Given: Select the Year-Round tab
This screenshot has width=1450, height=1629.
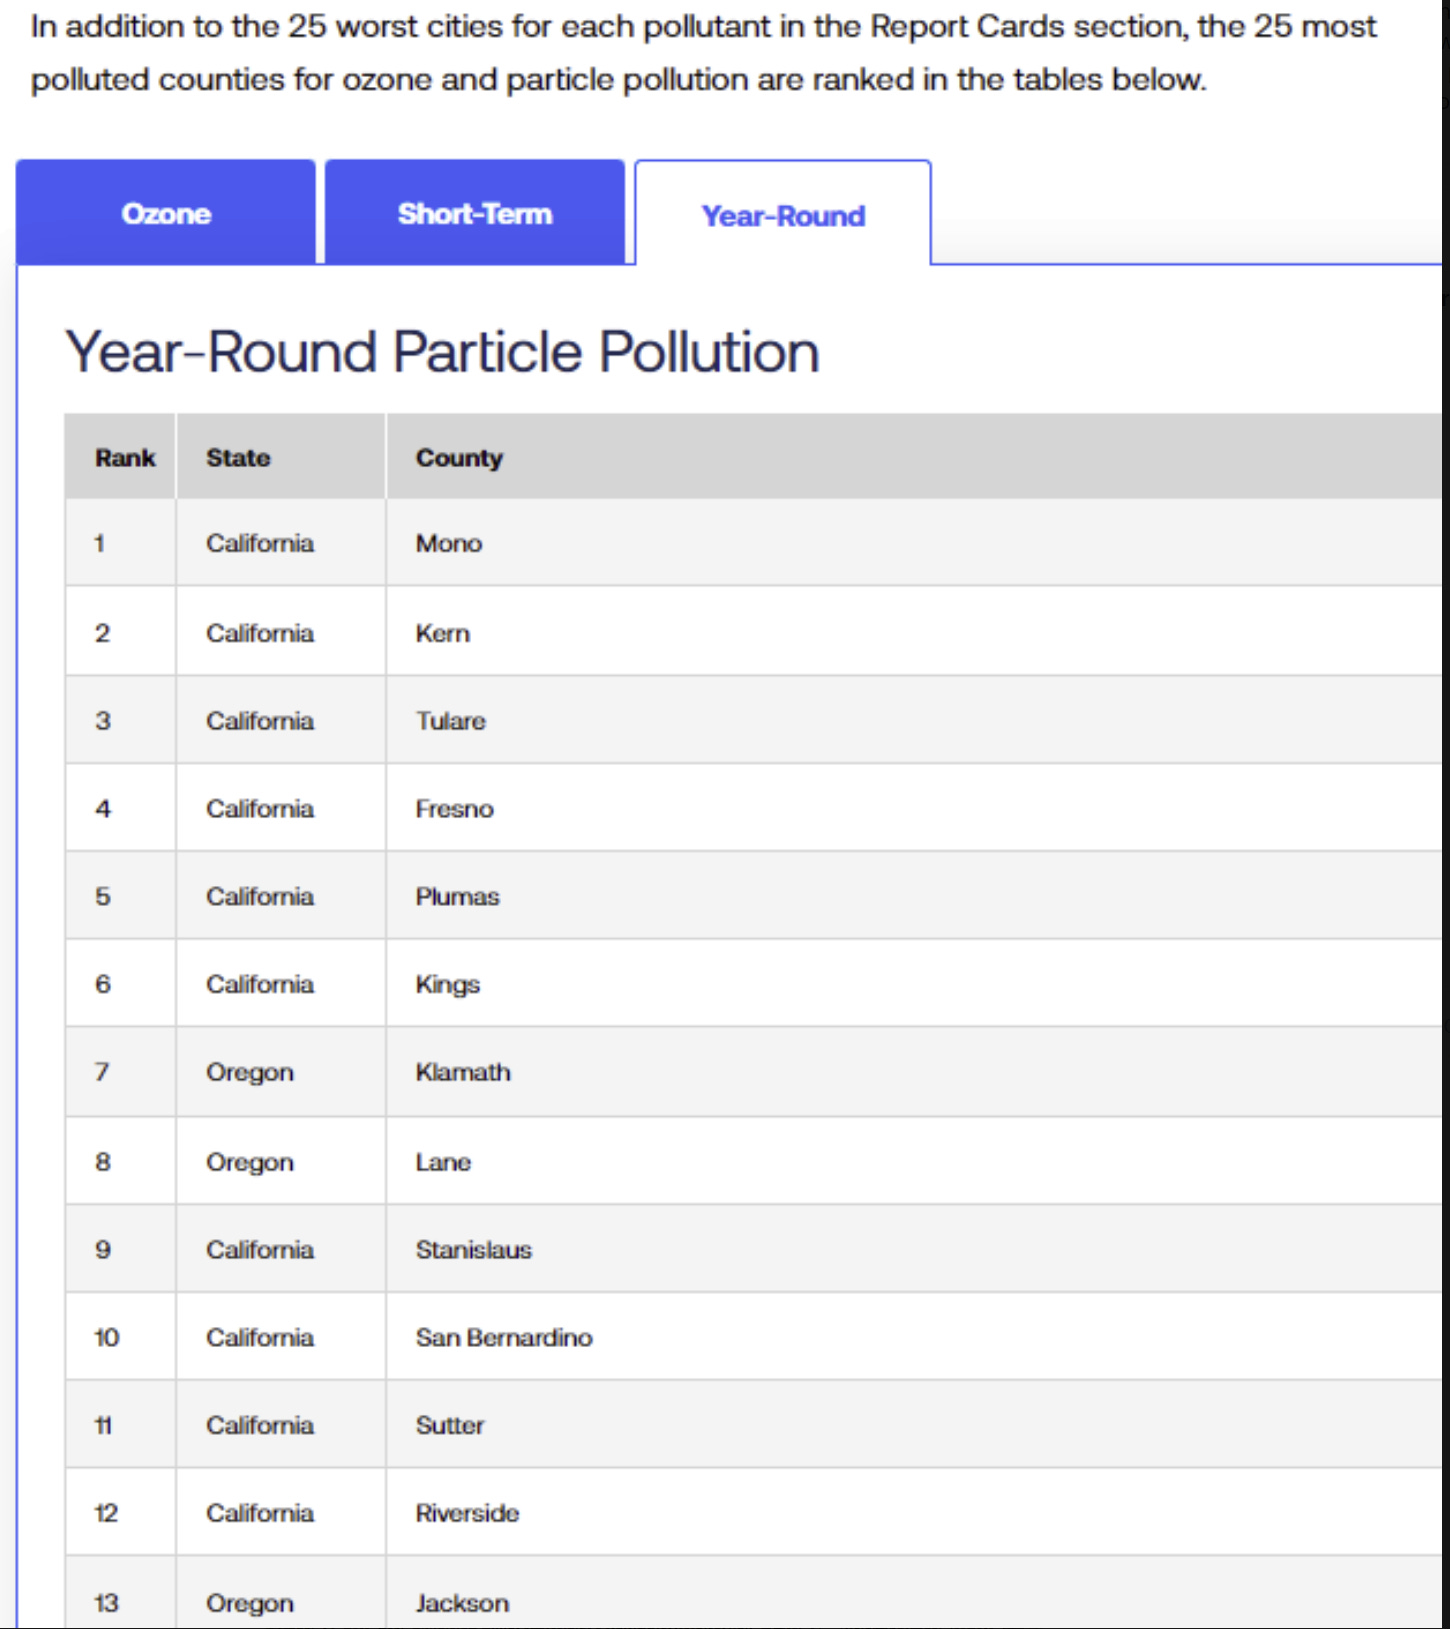Looking at the screenshot, I should point(783,215).
